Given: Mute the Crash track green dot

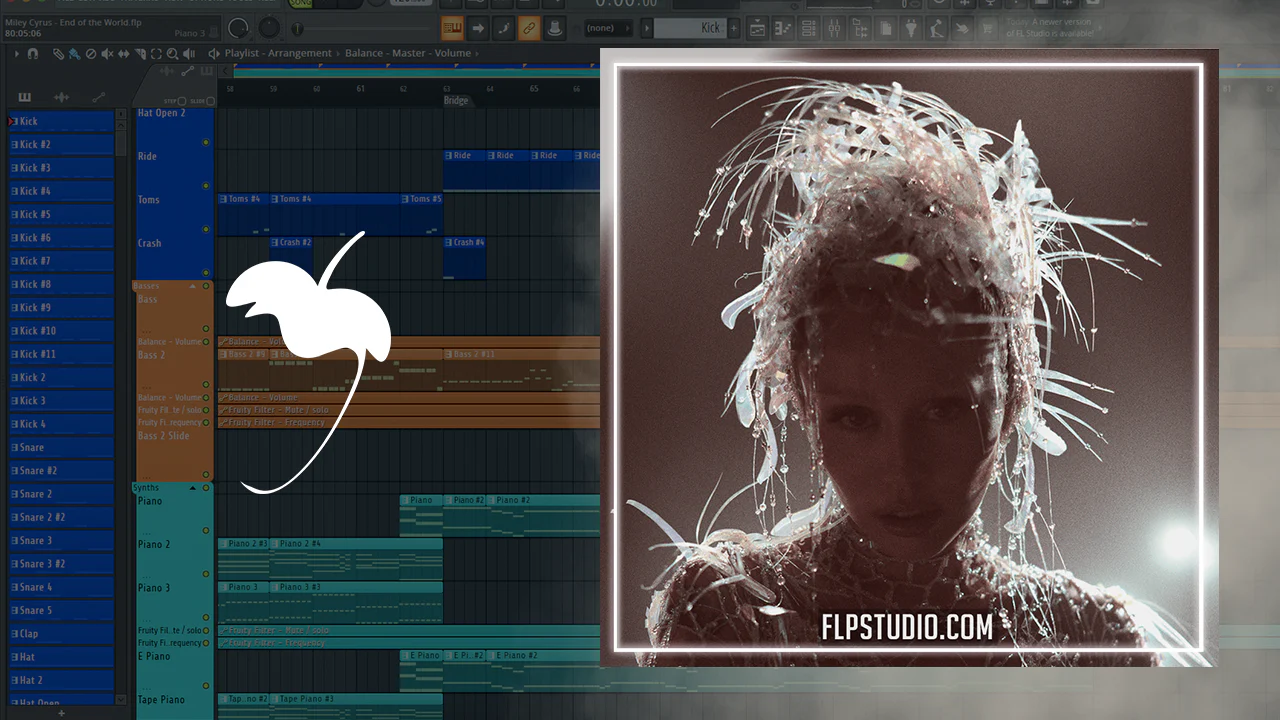Looking at the screenshot, I should (206, 273).
